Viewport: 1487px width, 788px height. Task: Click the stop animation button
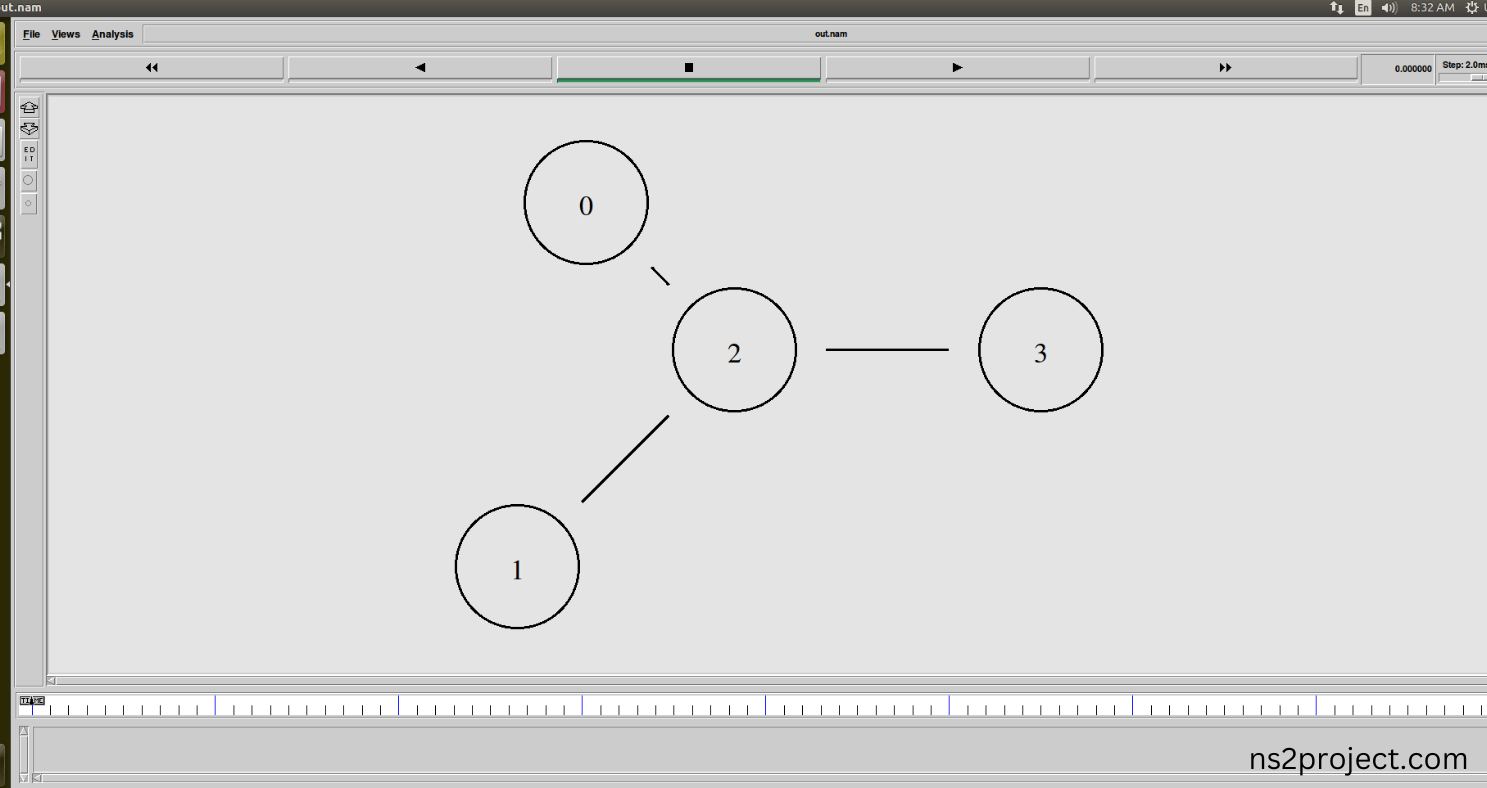688,68
